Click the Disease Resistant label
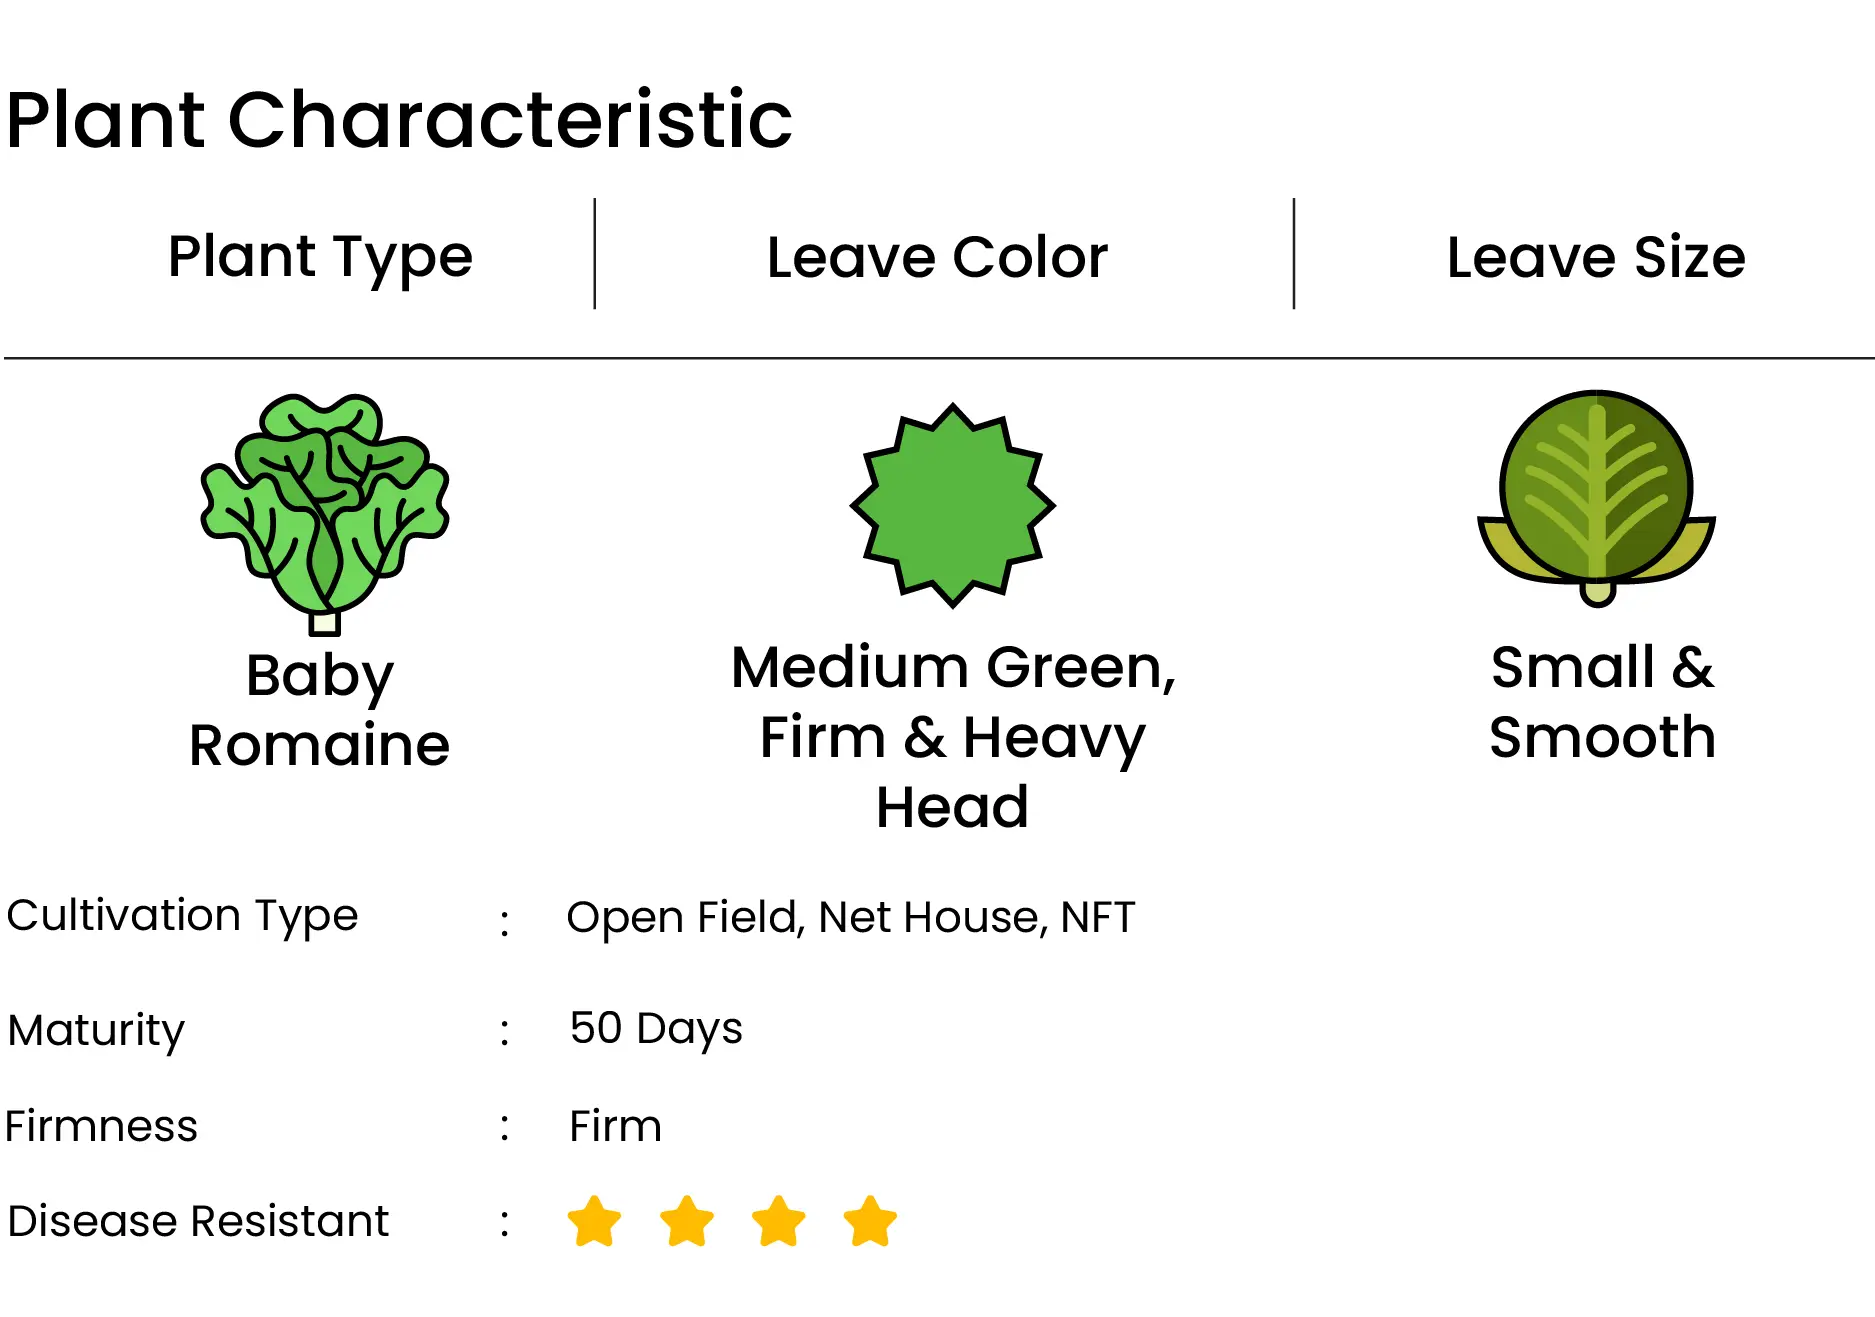This screenshot has width=1875, height=1317. [198, 1221]
